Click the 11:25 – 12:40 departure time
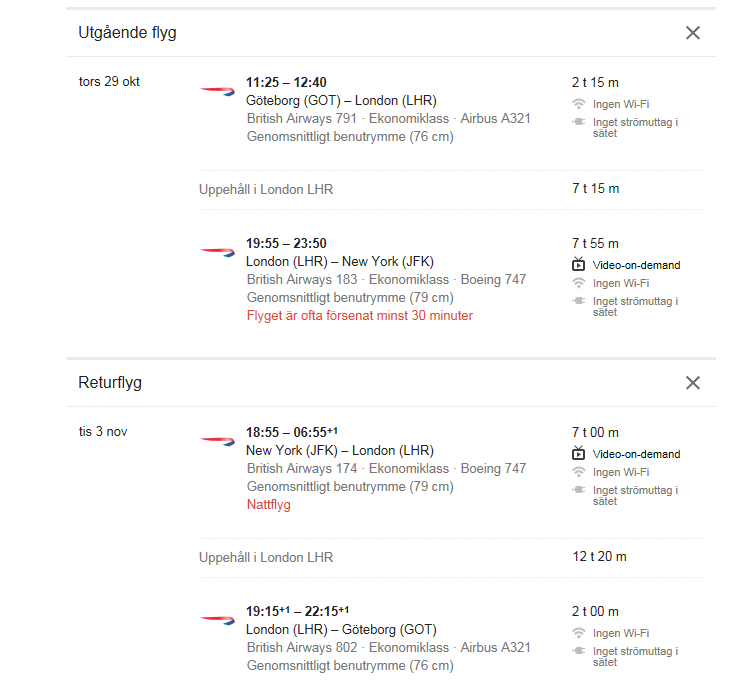 pos(286,82)
